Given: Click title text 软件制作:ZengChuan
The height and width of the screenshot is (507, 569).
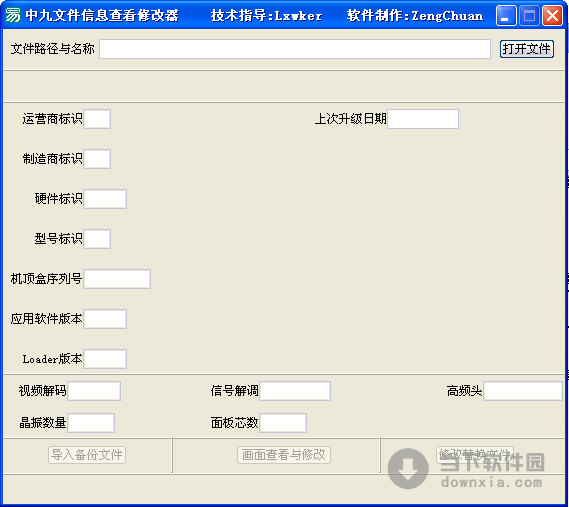Looking at the screenshot, I should coord(415,15).
